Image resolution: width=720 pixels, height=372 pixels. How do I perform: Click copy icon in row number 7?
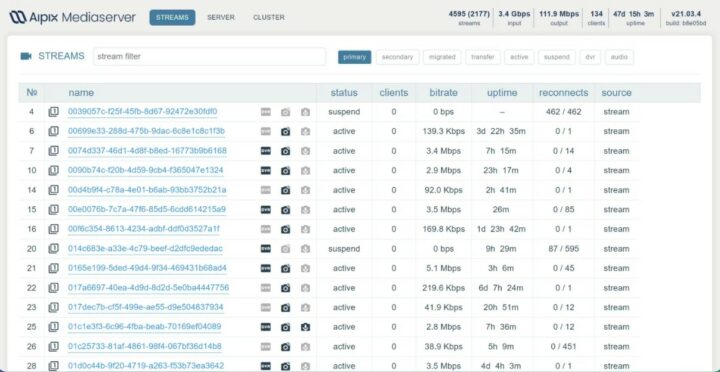point(54,151)
